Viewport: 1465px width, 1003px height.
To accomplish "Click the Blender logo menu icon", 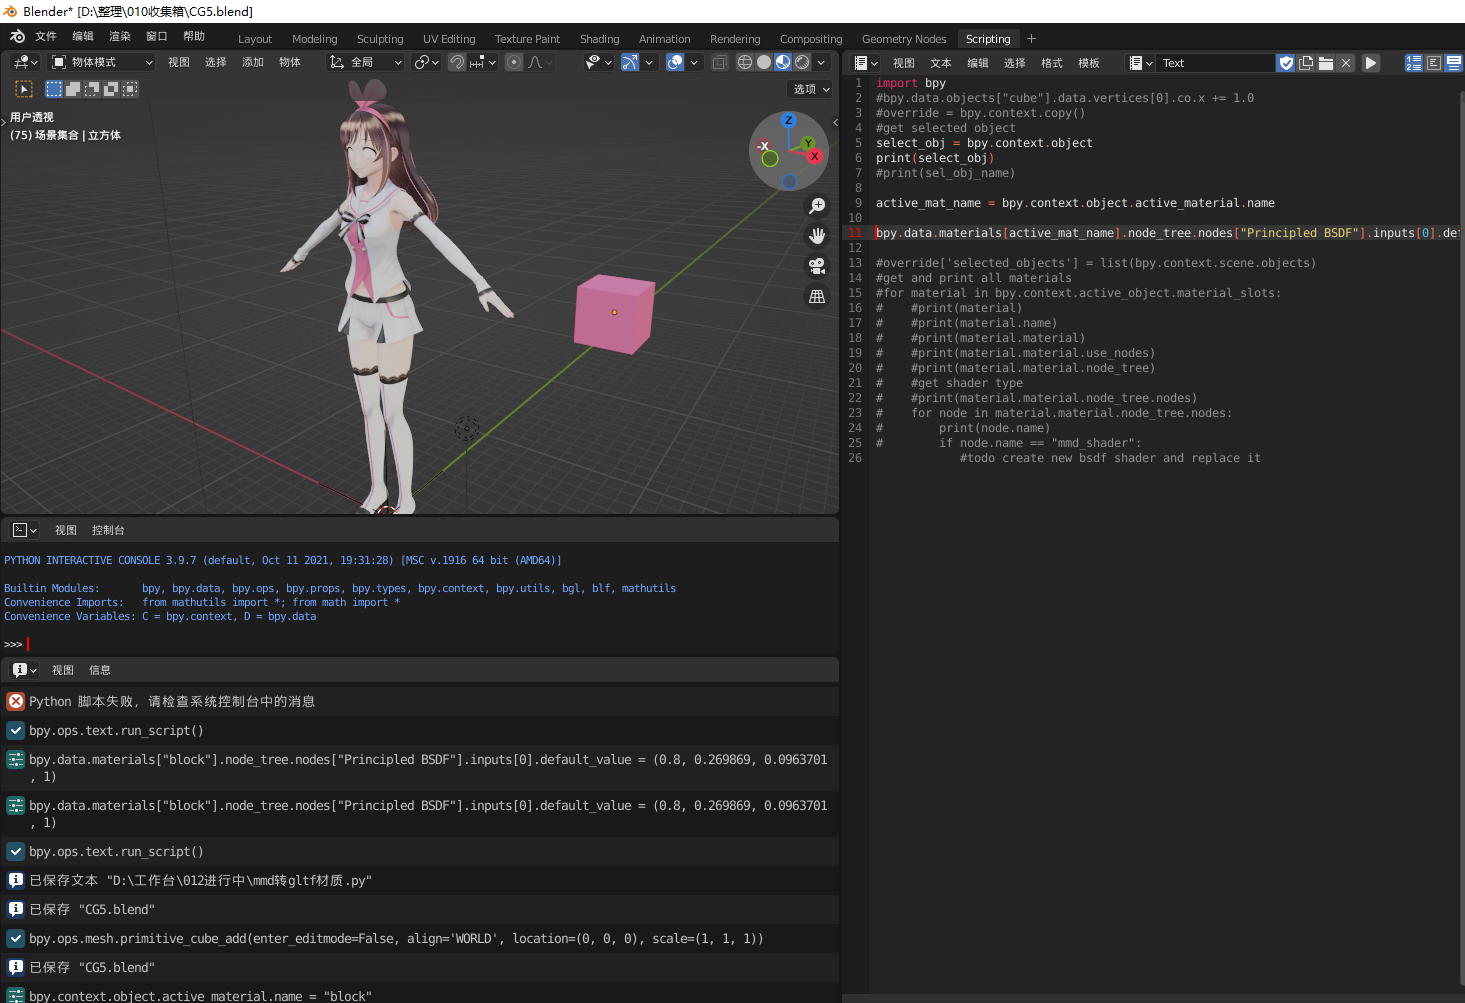I will coord(17,37).
